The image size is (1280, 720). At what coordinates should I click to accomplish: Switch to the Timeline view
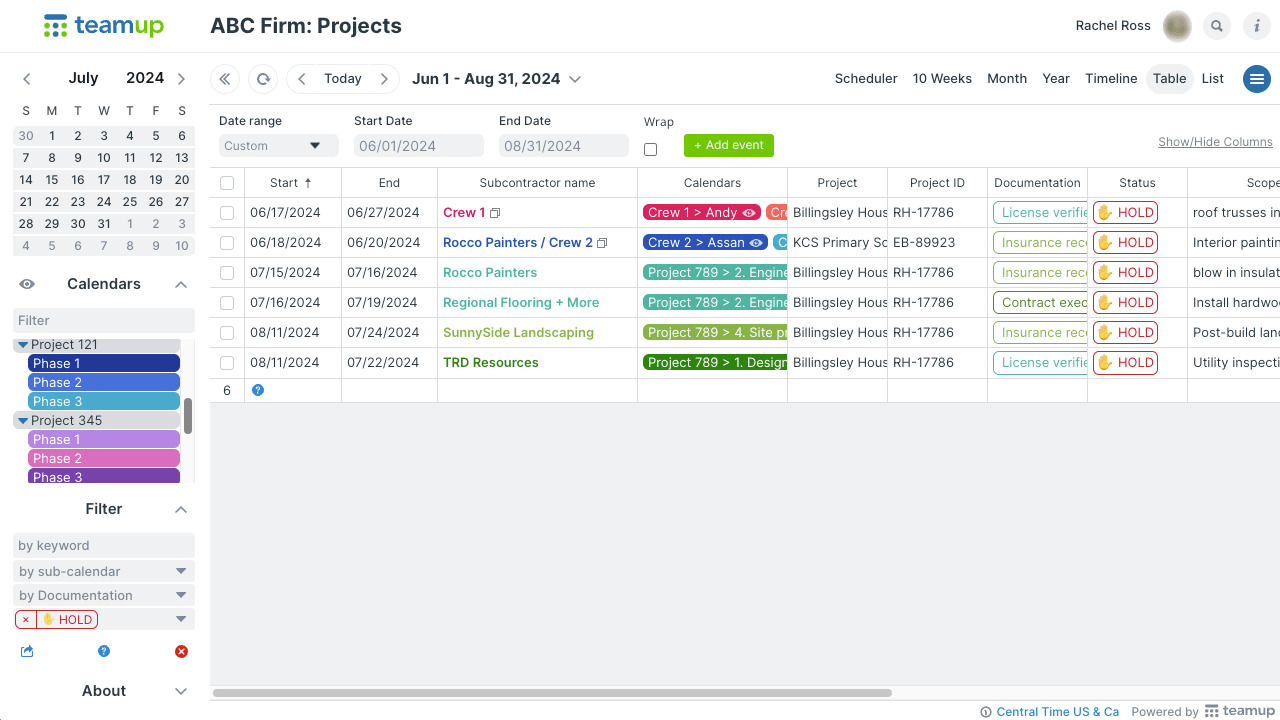click(1111, 79)
